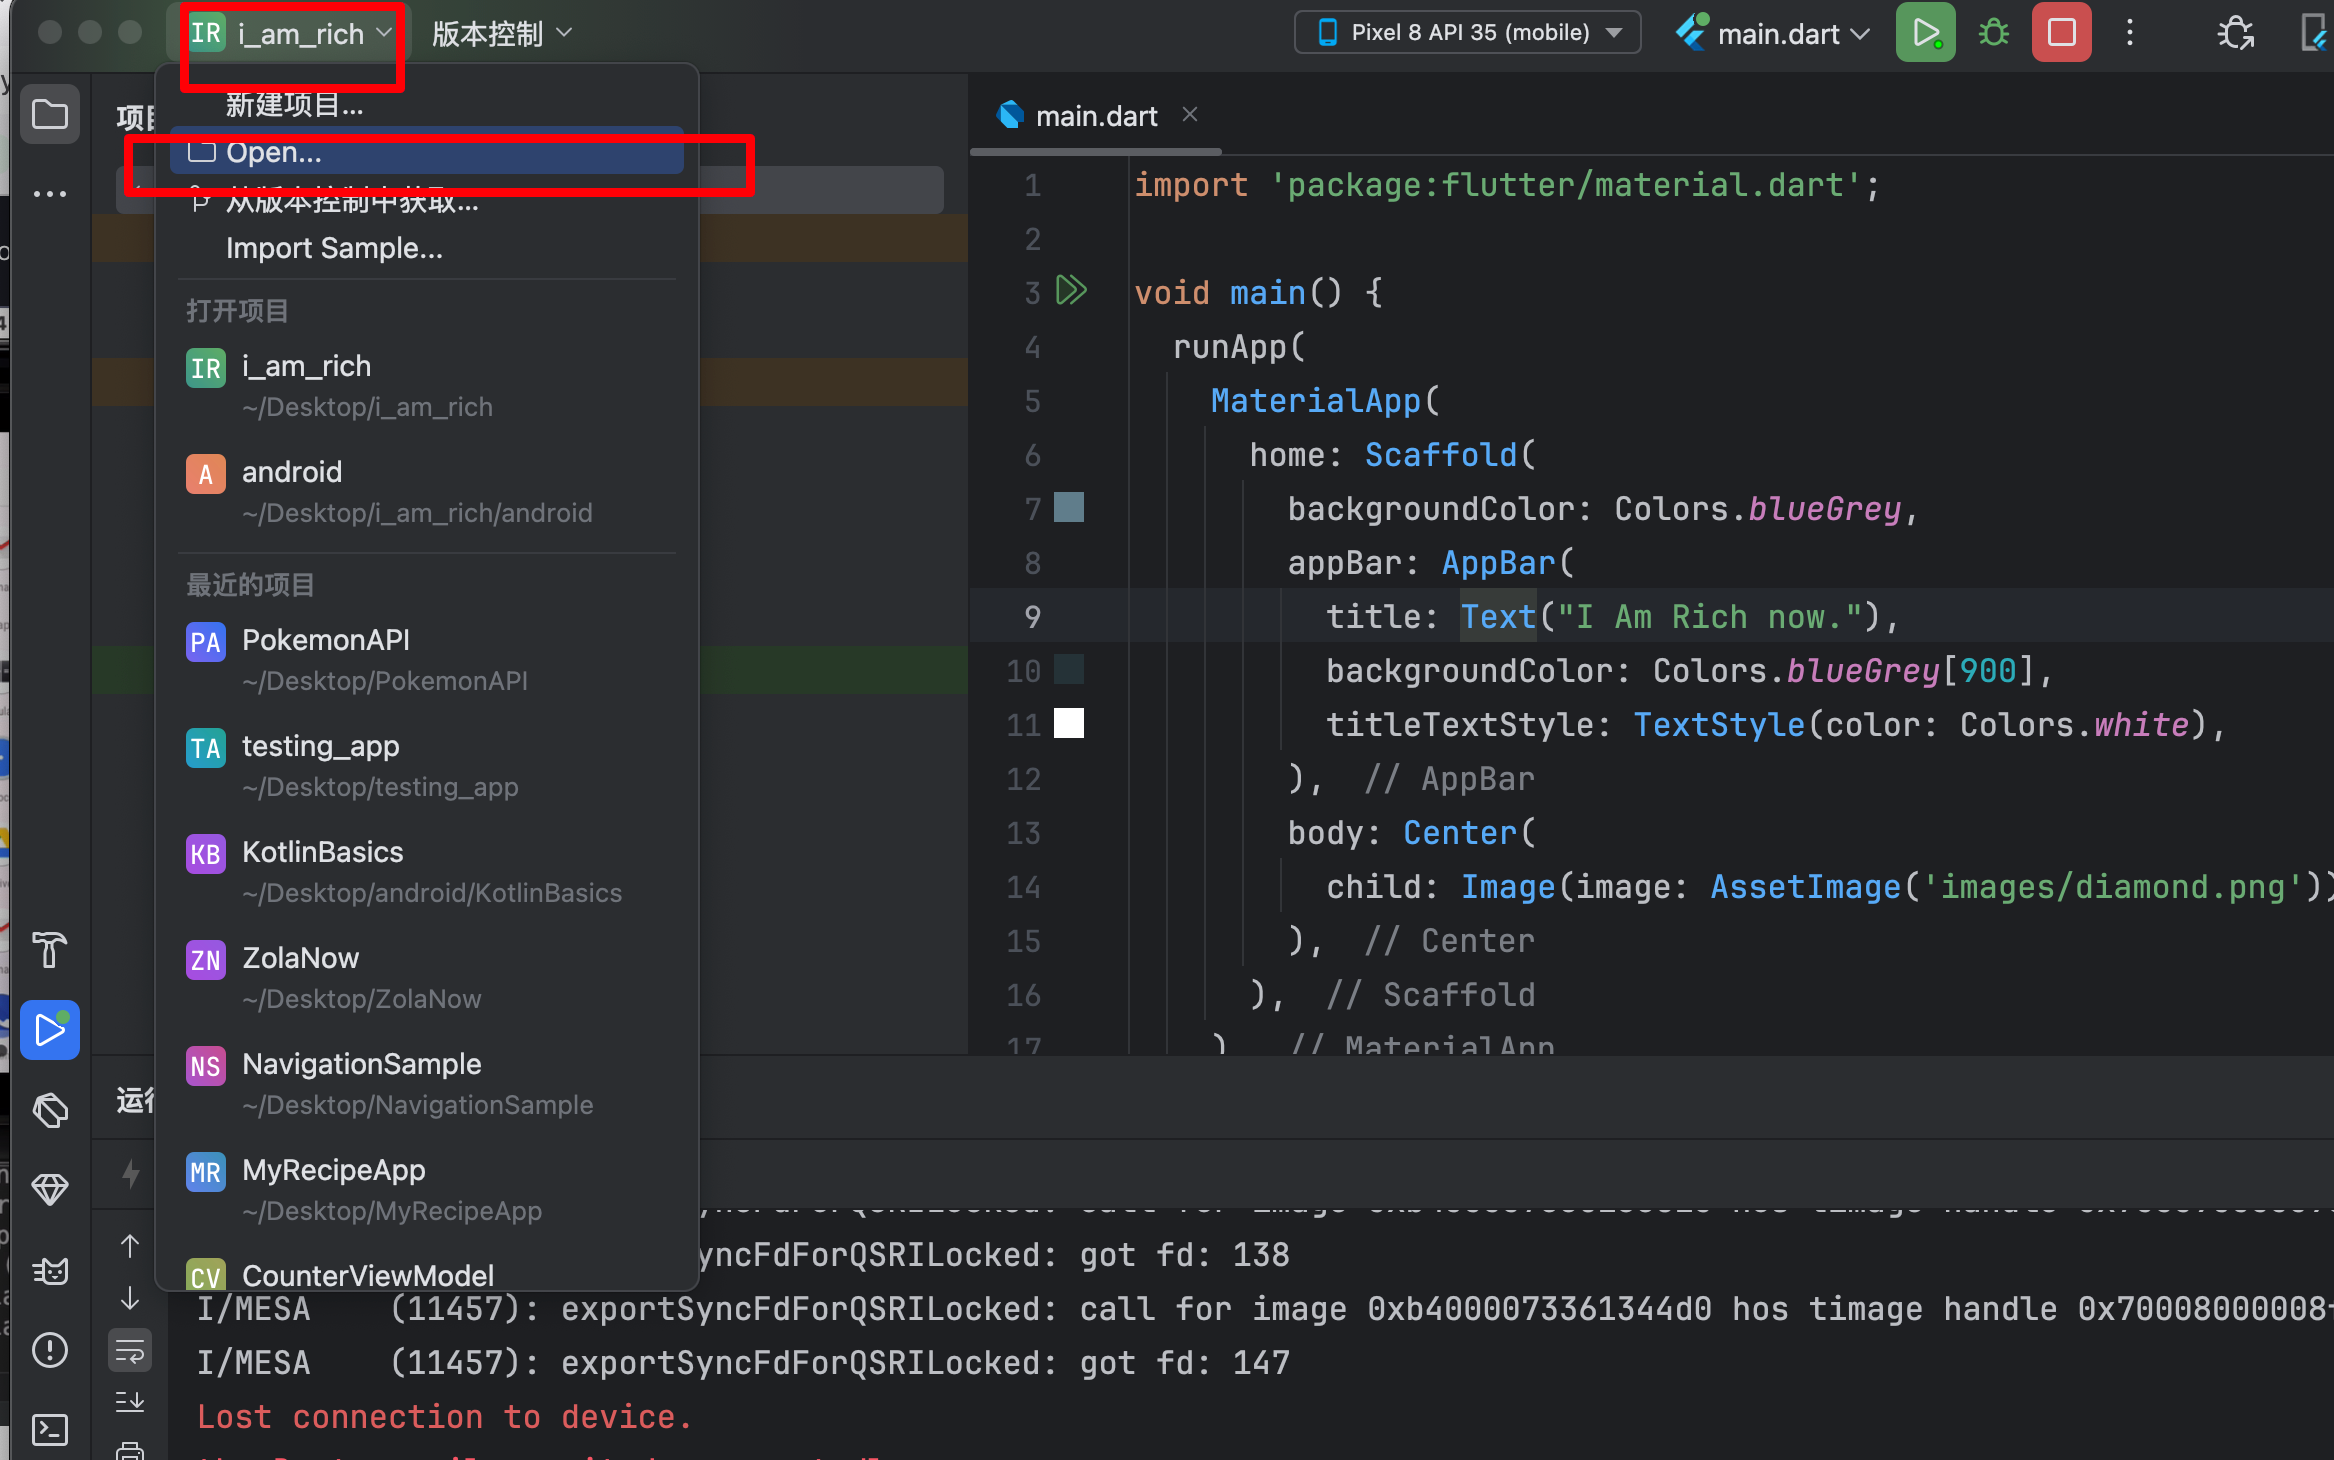
Task: Open the Terminal icon in sidebar
Action: pos(49,1430)
